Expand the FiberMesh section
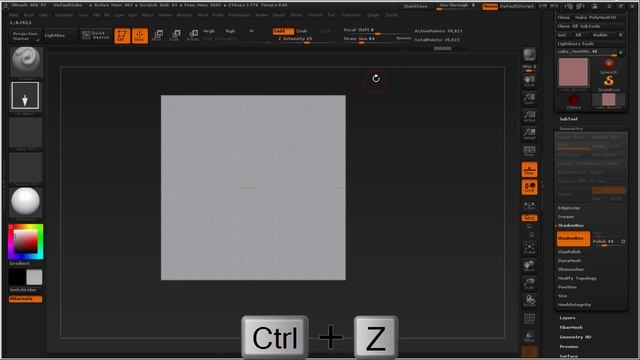Screen dimensions: 640x360 (571, 327)
